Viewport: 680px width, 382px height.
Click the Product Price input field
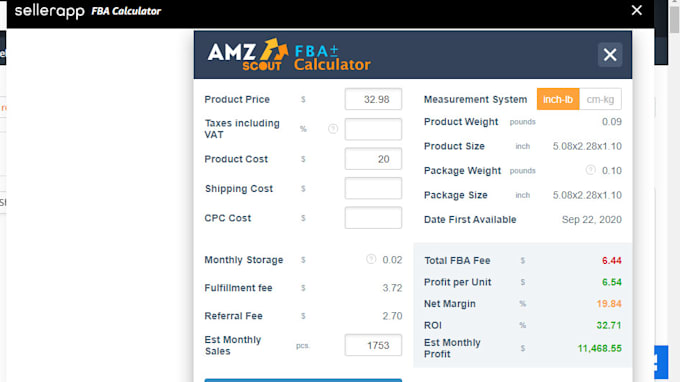pyautogui.click(x=373, y=99)
